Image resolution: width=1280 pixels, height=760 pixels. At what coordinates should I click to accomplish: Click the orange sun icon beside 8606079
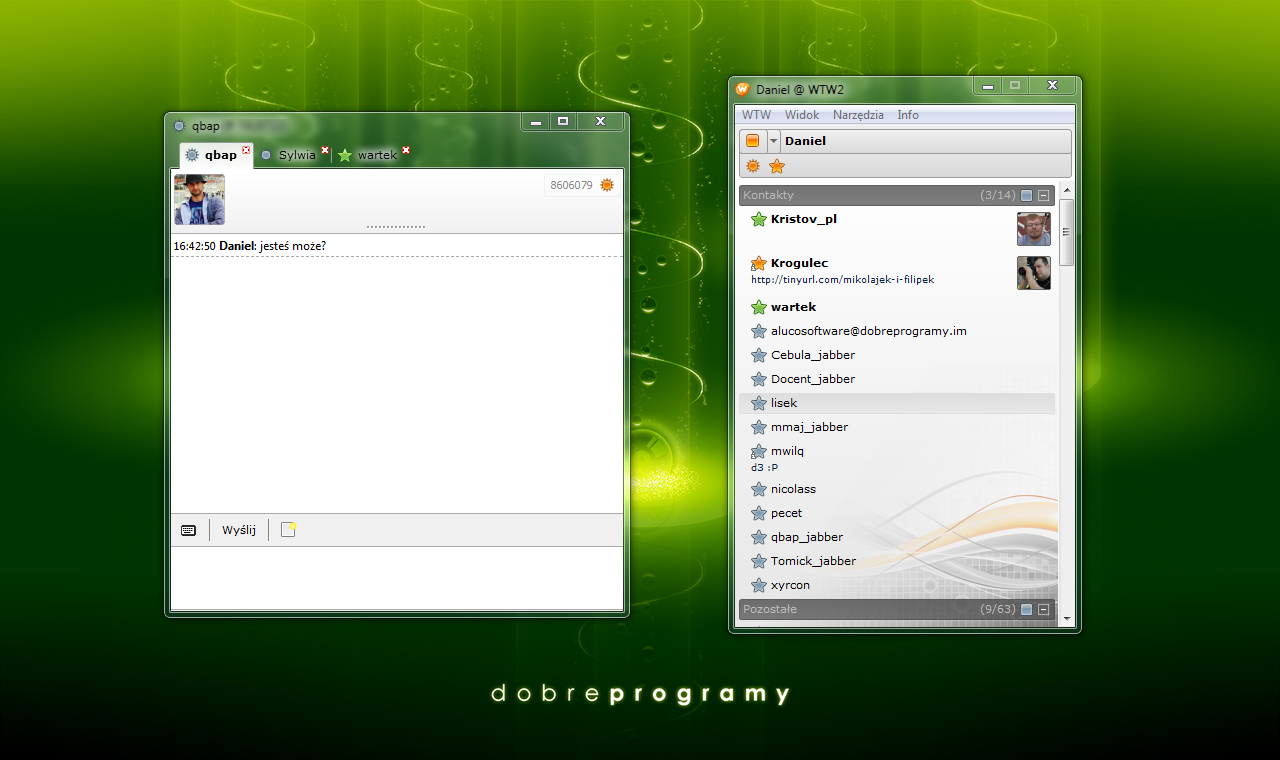(x=606, y=185)
